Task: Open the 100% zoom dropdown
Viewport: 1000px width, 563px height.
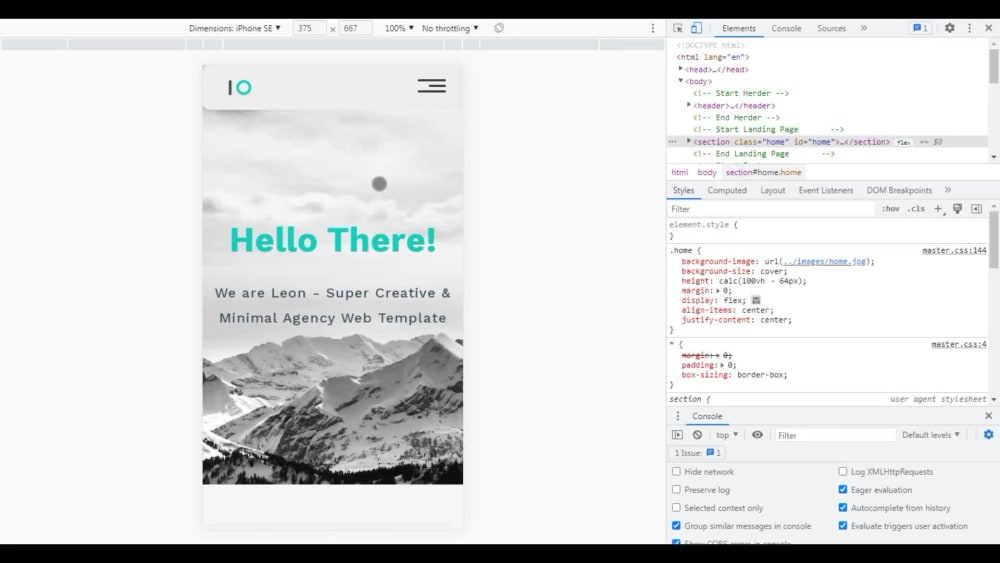Action: click(399, 28)
